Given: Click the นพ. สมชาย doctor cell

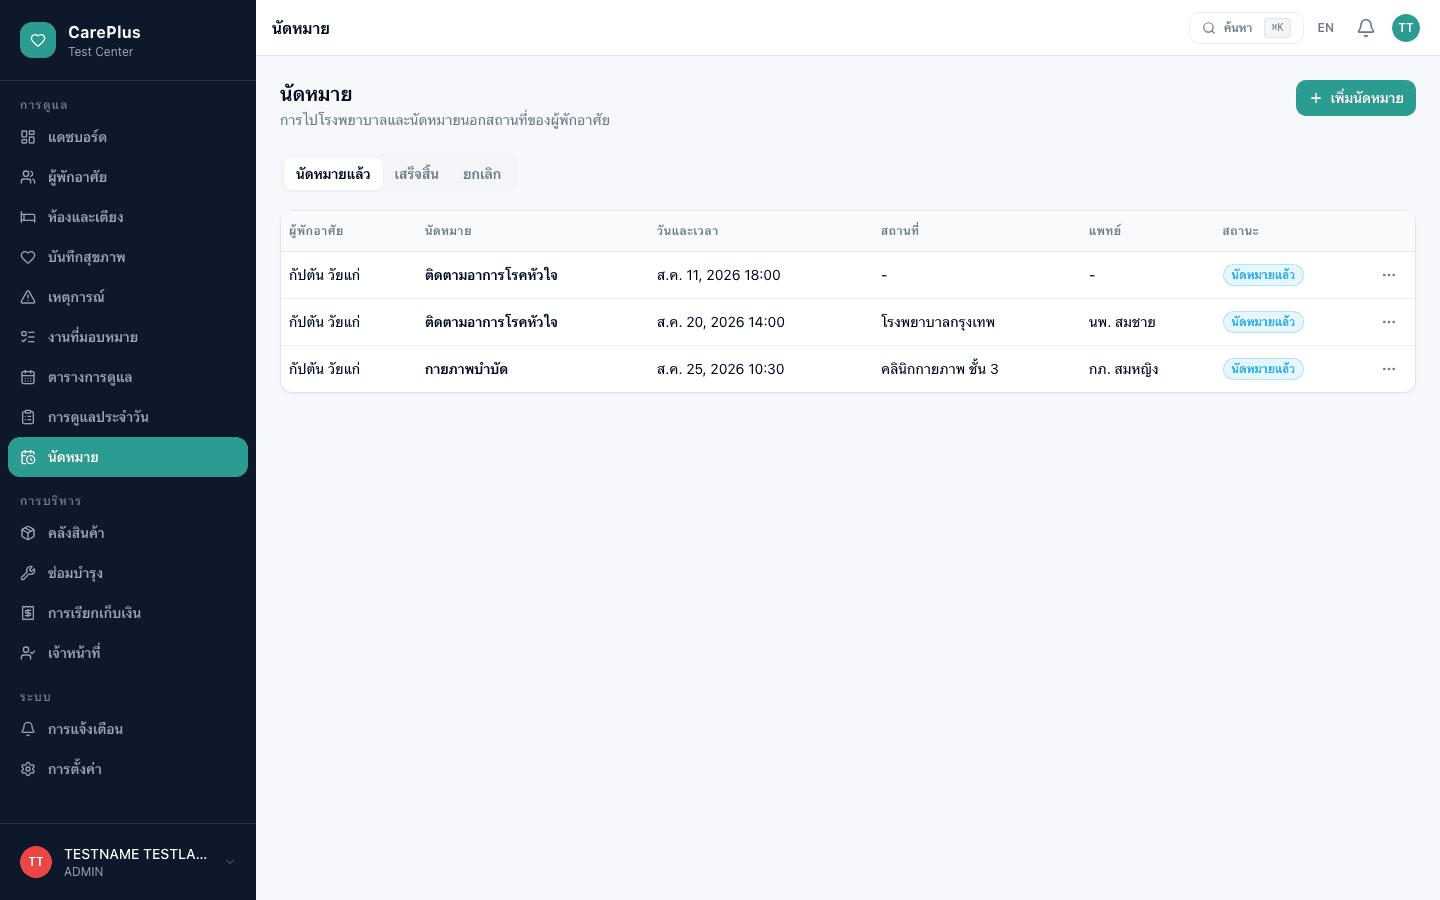Looking at the screenshot, I should [1122, 322].
